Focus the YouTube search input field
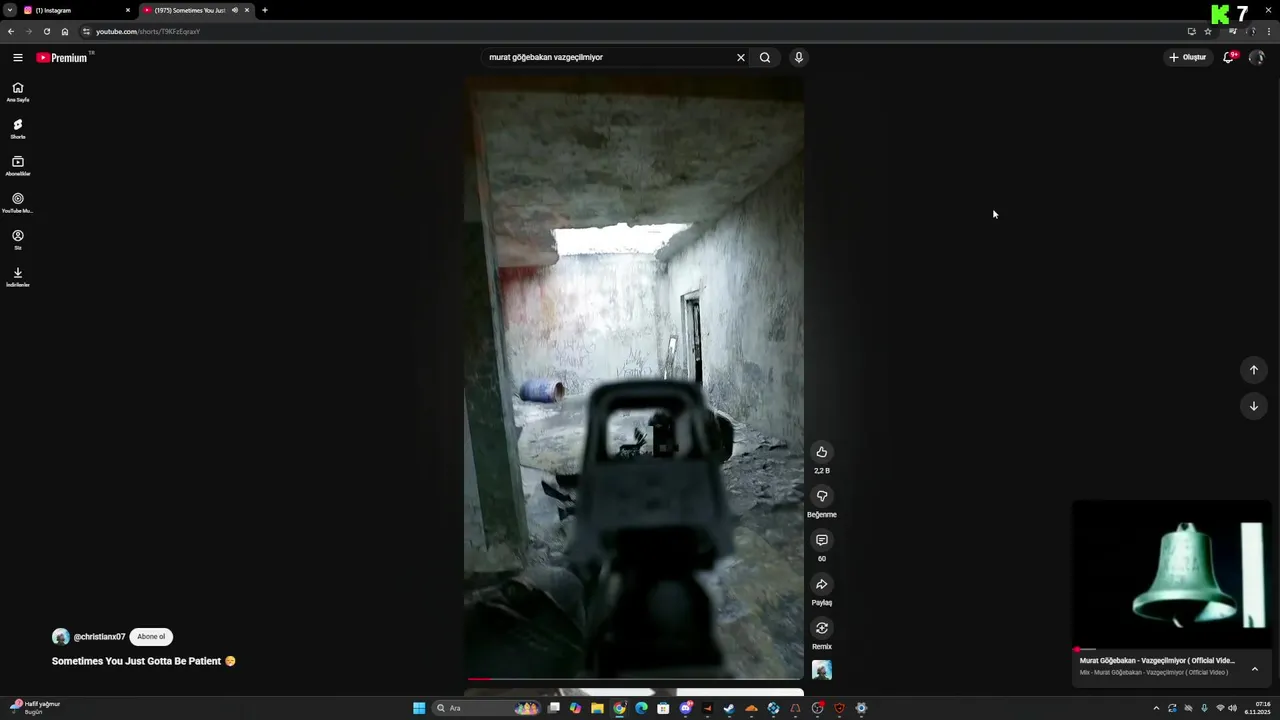The height and width of the screenshot is (720, 1280). (610, 57)
